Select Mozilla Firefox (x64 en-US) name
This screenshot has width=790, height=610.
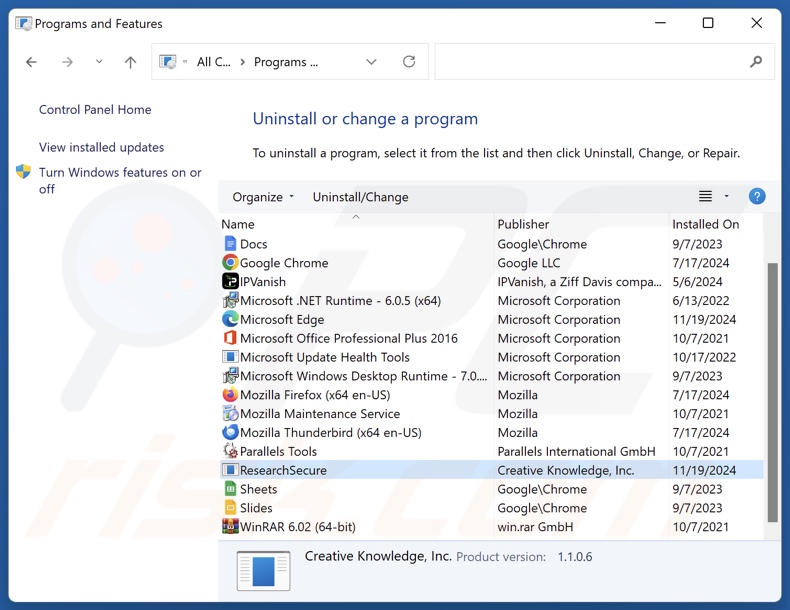[x=315, y=395]
